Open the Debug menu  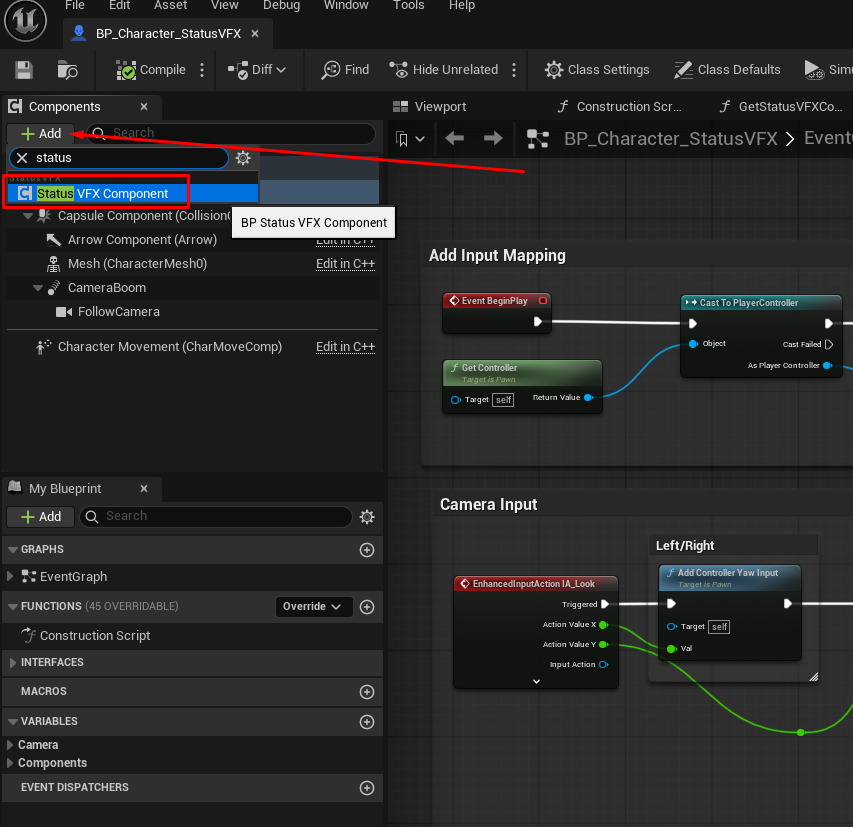coord(281,6)
